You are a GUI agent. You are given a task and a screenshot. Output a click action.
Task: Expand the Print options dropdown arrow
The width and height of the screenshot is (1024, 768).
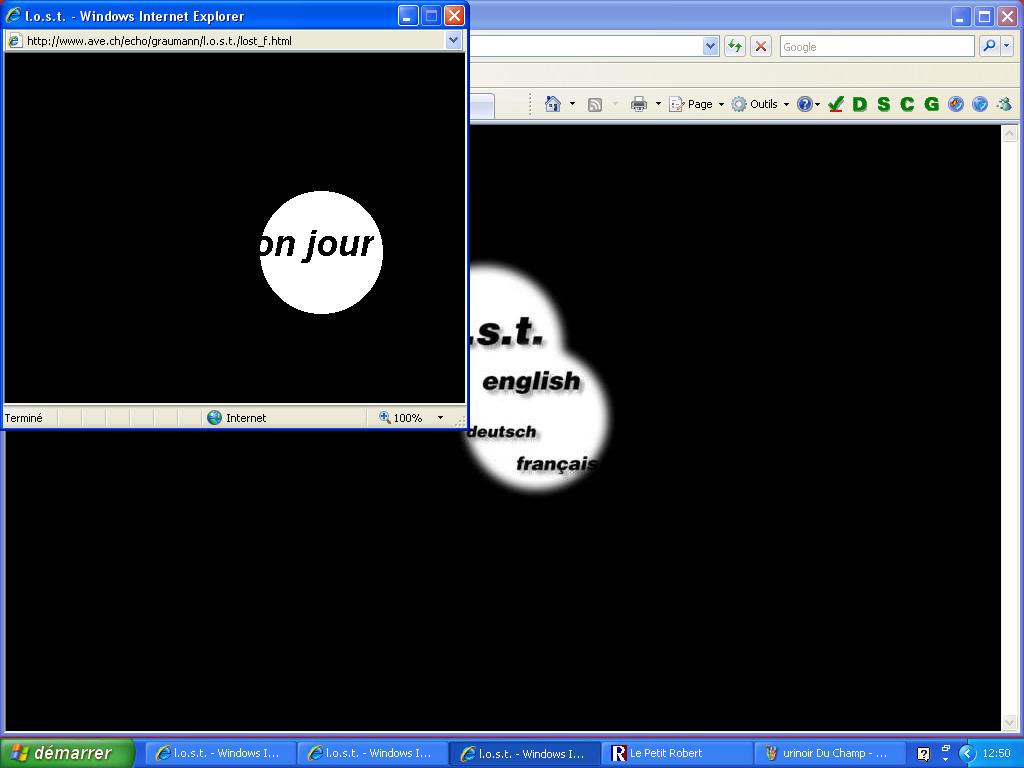click(x=658, y=104)
